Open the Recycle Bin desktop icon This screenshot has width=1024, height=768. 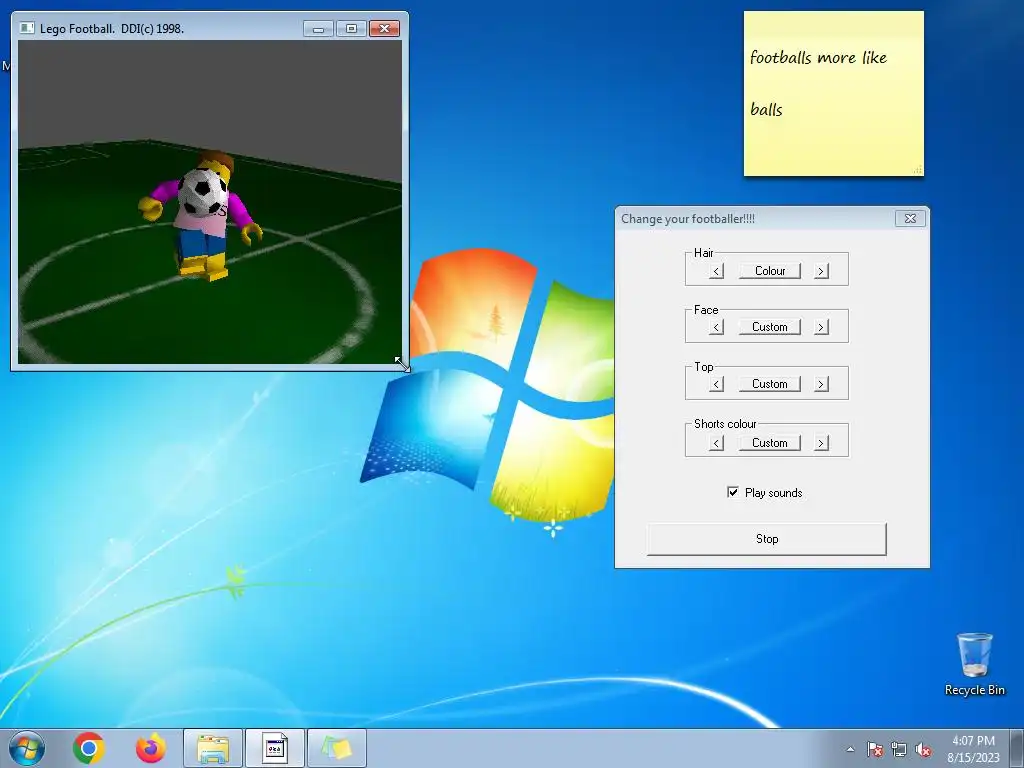(974, 664)
